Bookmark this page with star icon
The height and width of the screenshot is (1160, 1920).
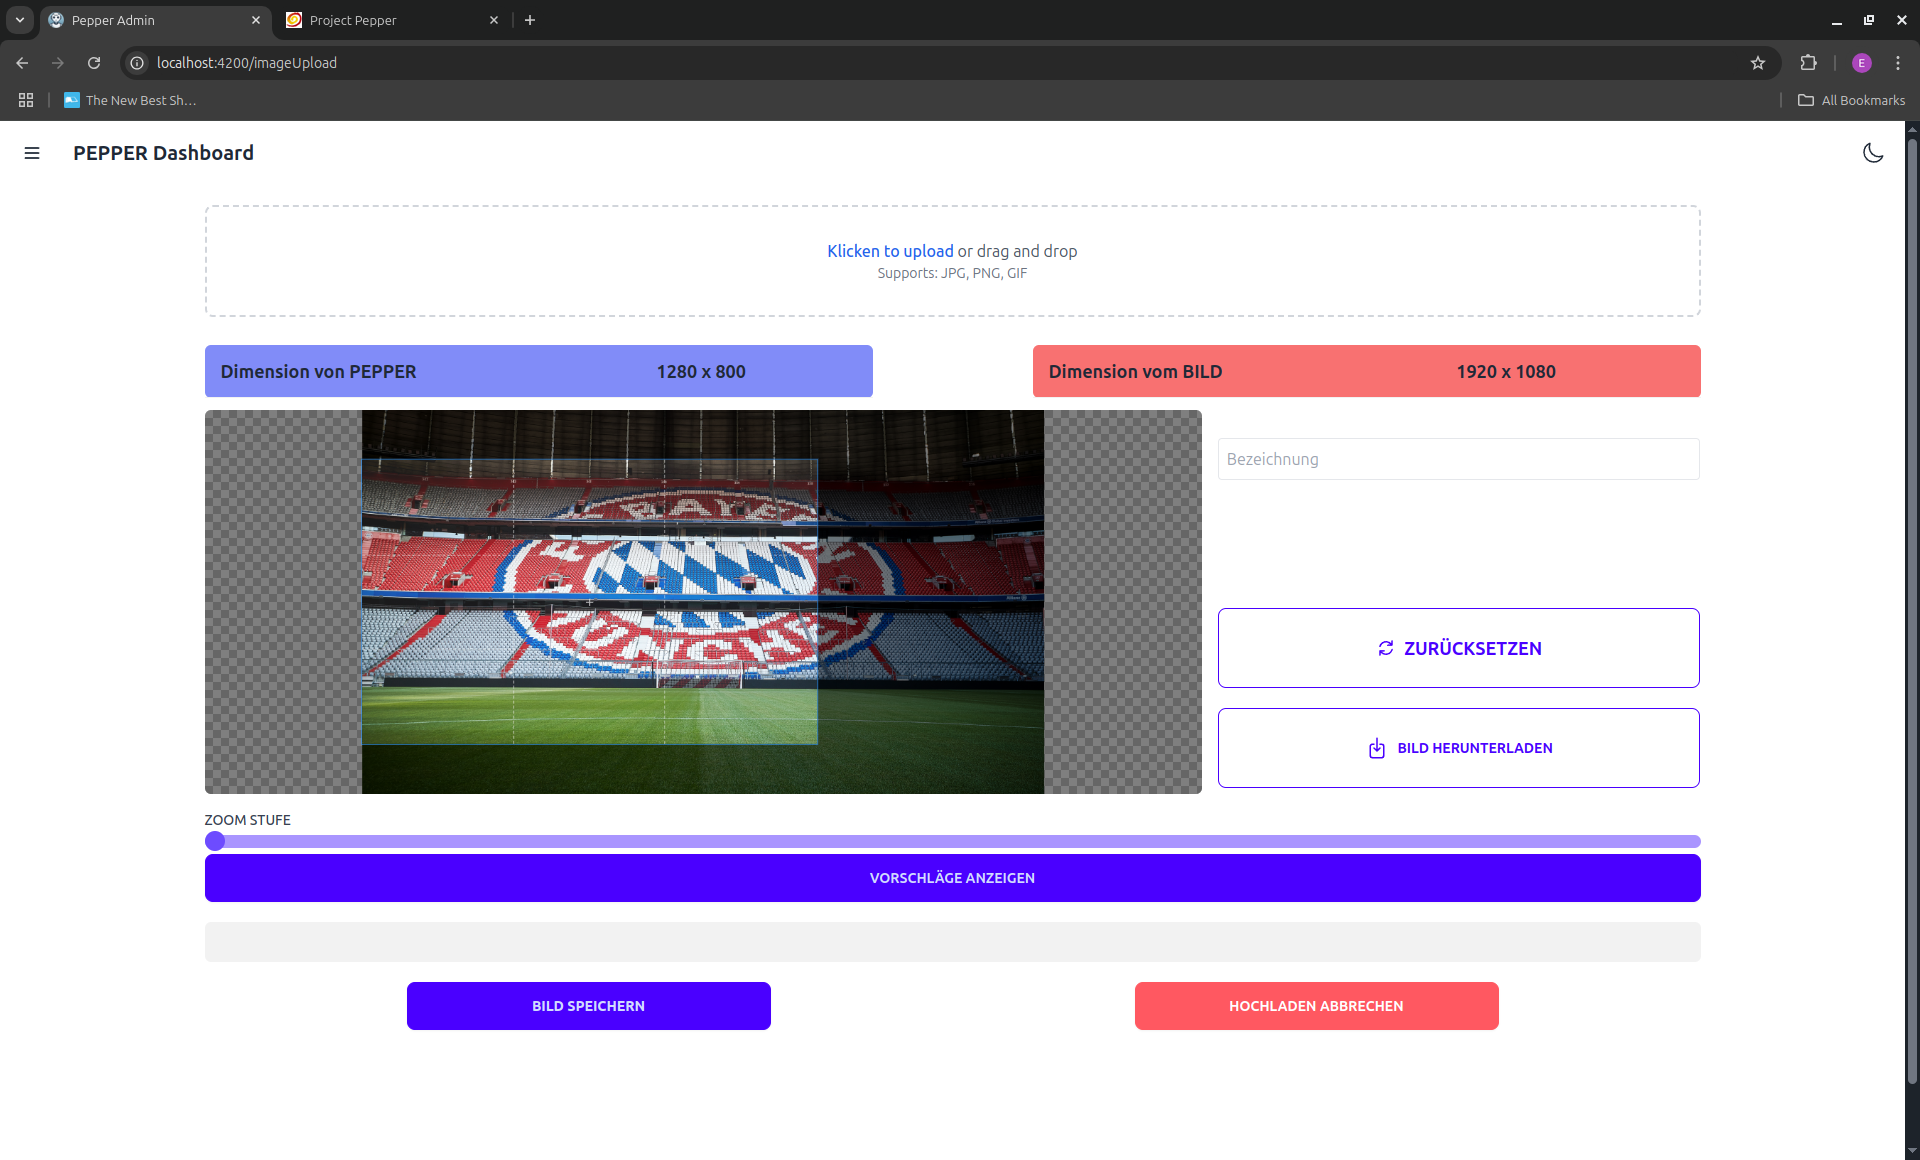tap(1758, 63)
